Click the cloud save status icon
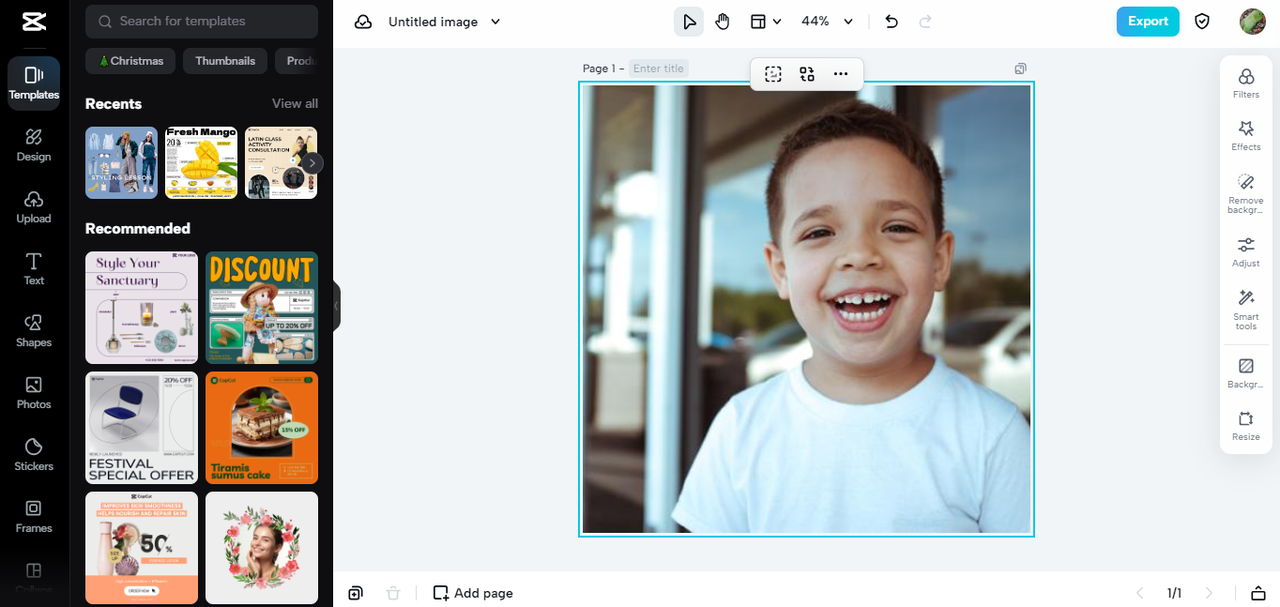The height and width of the screenshot is (607, 1280). tap(363, 22)
